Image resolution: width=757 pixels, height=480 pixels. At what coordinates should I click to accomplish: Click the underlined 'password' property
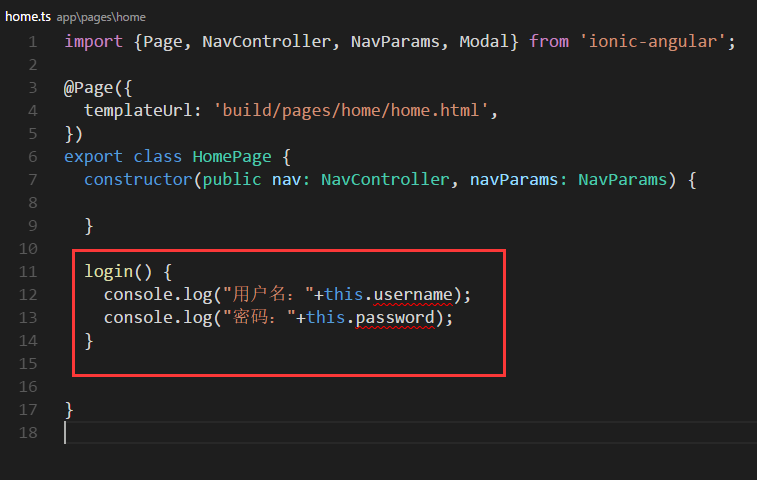click(x=395, y=318)
